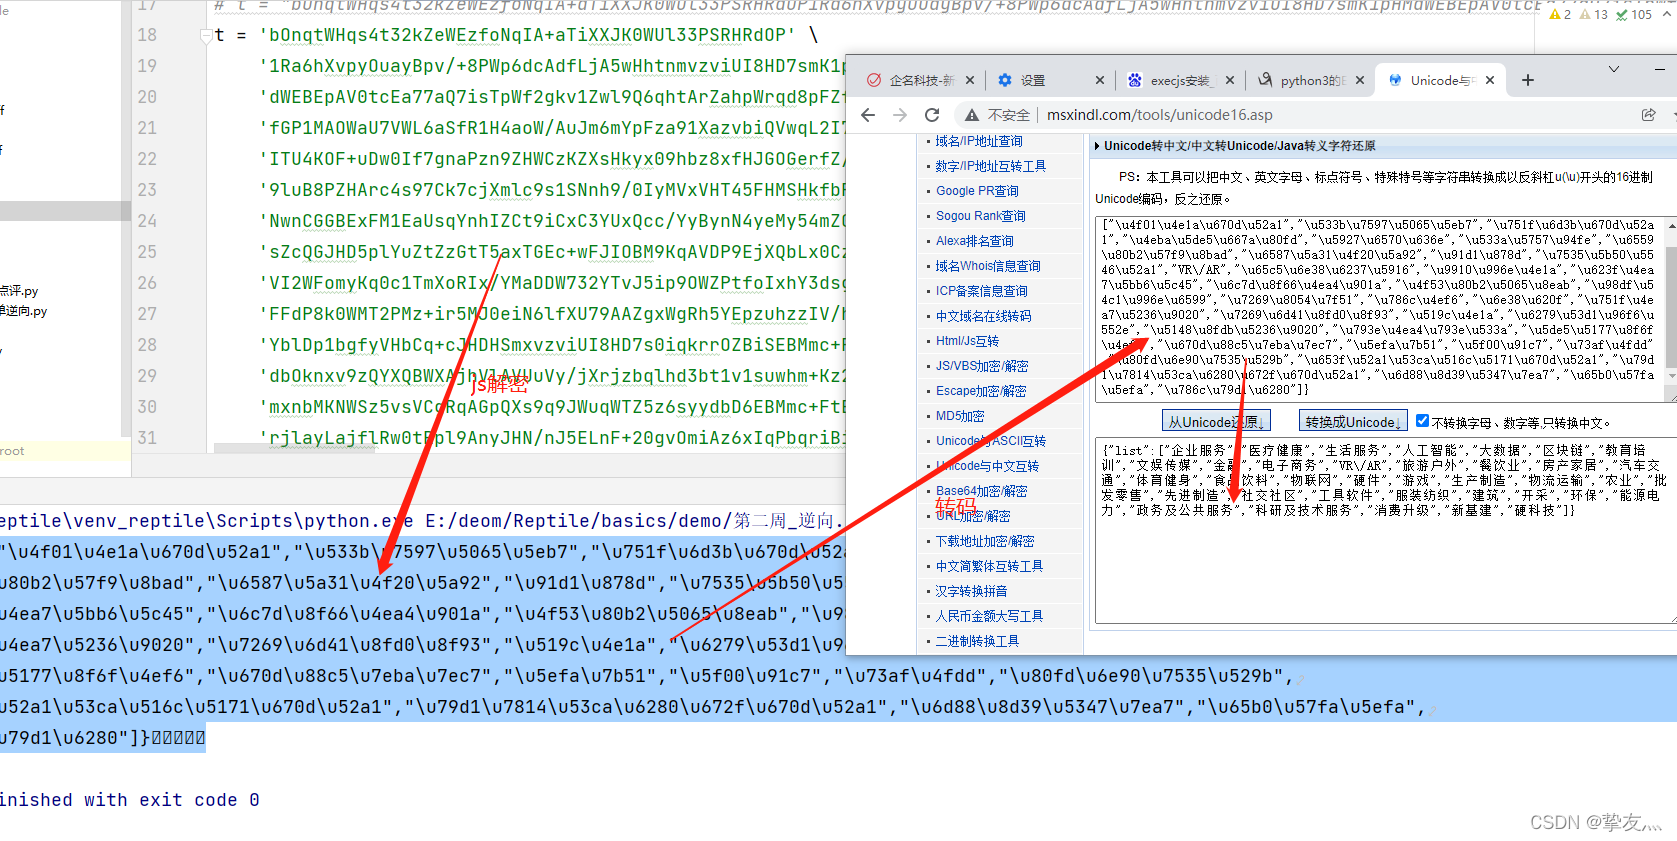Click the Unicode转中文 section header triangle
Viewport: 1677px width, 841px height.
(x=1097, y=146)
